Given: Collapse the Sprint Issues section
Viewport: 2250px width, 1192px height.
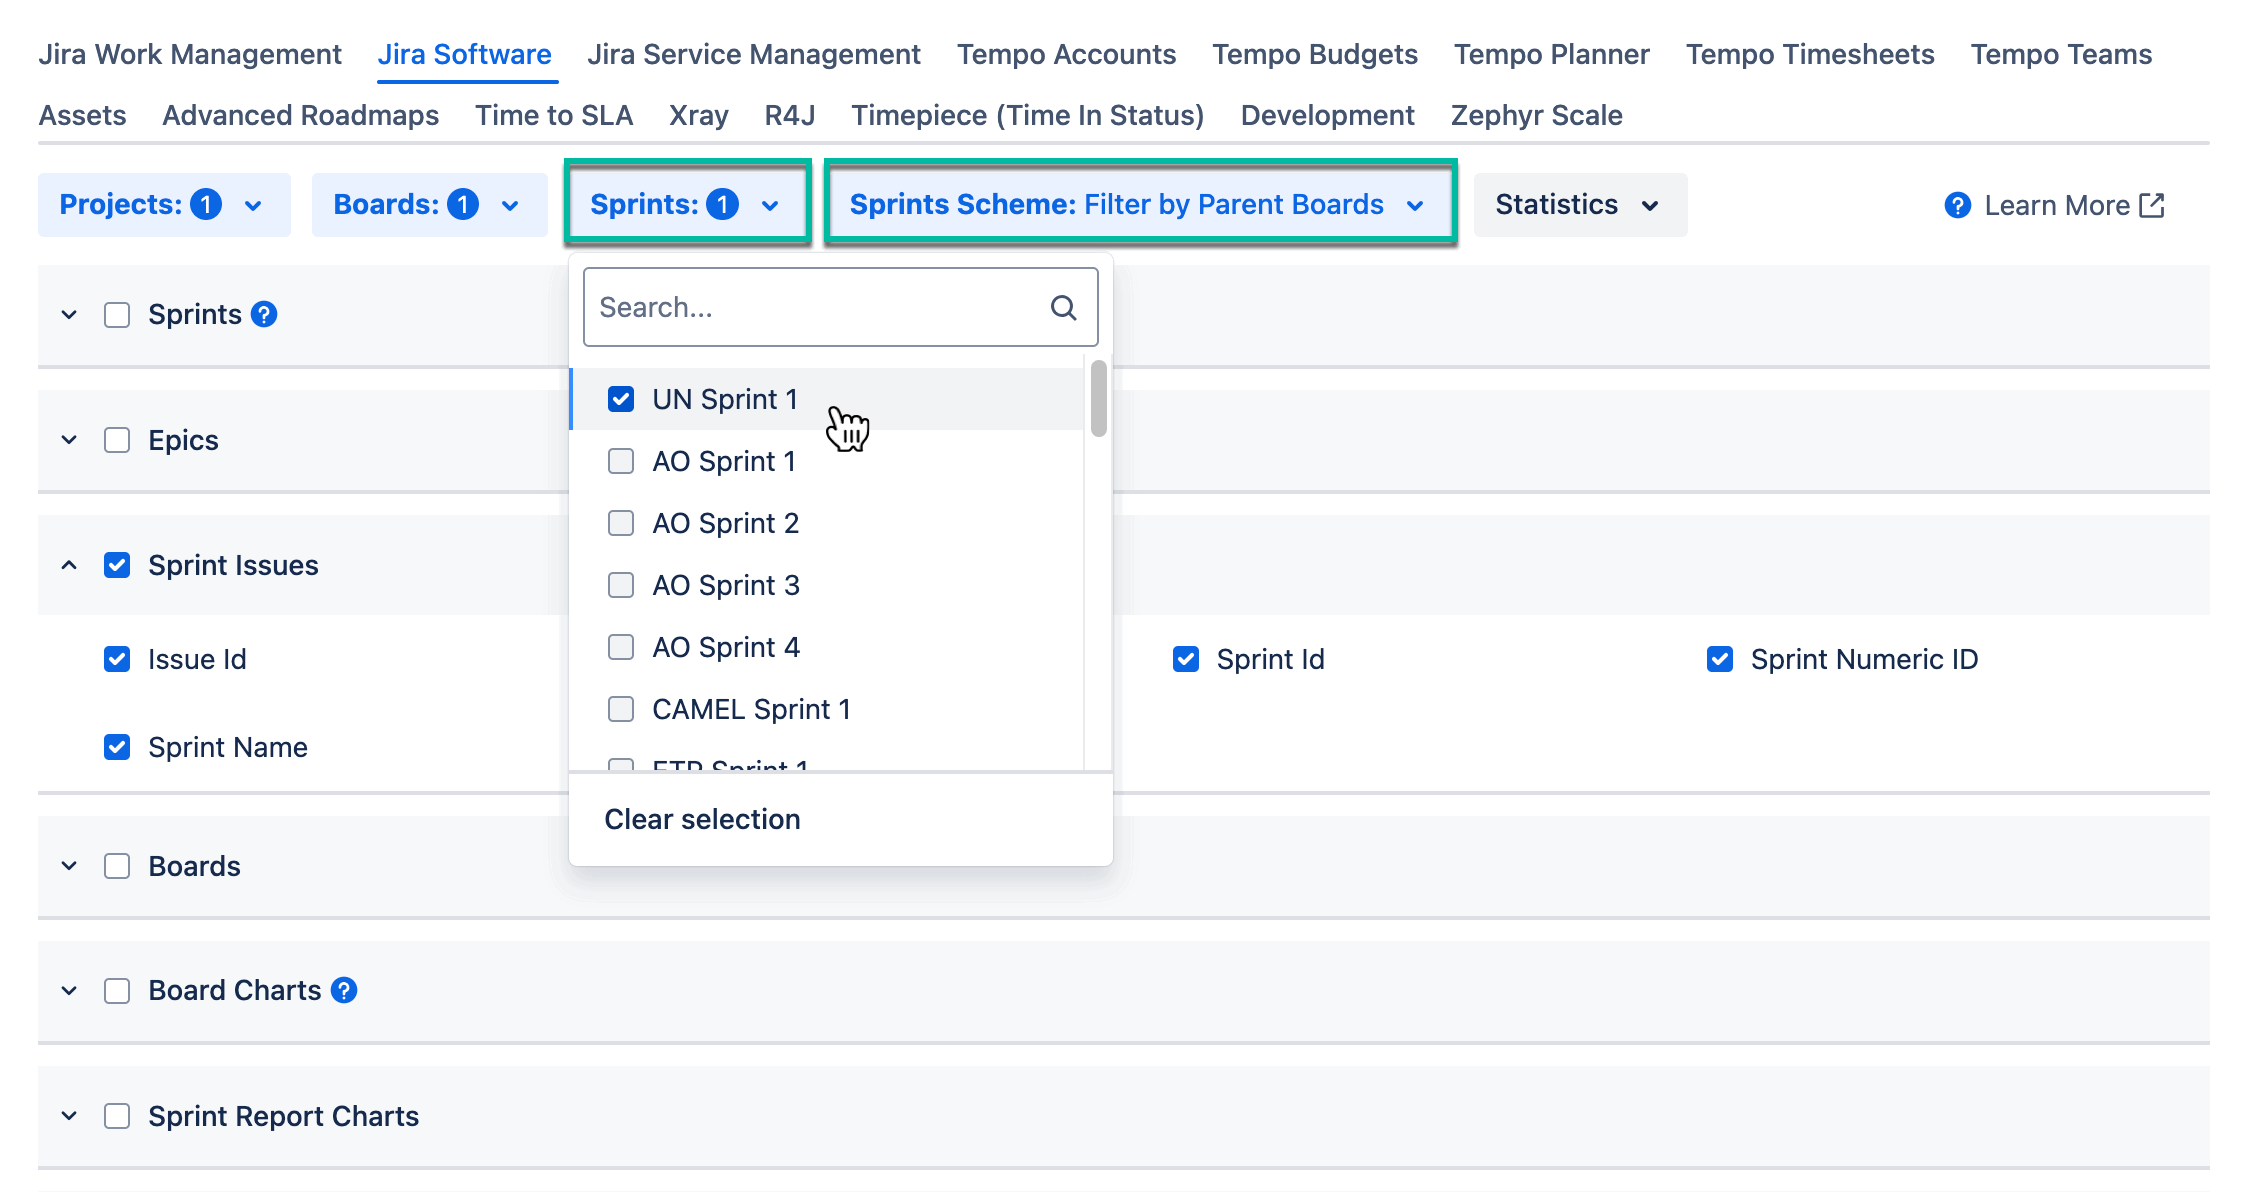Looking at the screenshot, I should tap(68, 565).
